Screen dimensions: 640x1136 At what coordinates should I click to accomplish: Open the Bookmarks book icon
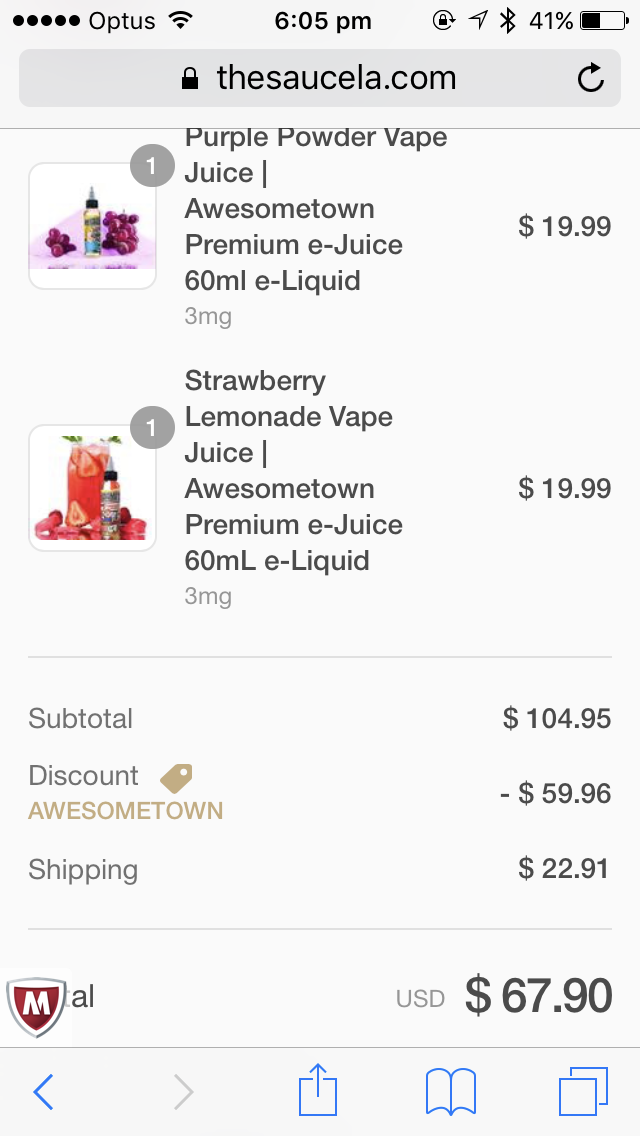pyautogui.click(x=450, y=1091)
